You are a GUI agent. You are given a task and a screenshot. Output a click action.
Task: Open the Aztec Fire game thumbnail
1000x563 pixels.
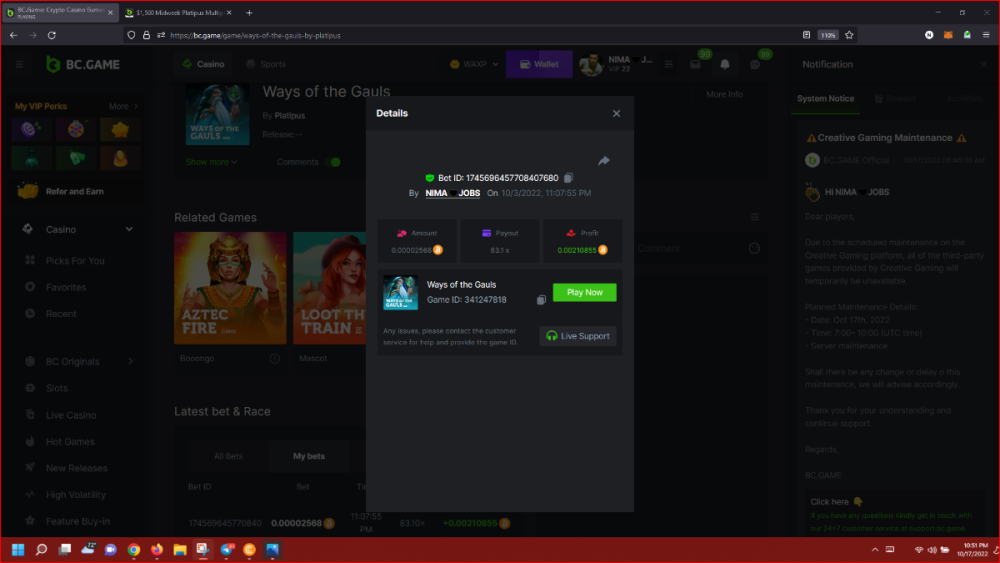[230, 290]
